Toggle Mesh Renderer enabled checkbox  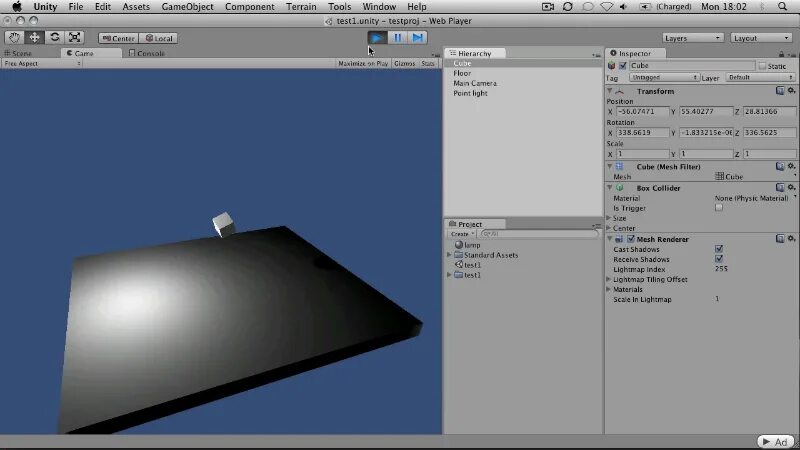pyautogui.click(x=631, y=239)
